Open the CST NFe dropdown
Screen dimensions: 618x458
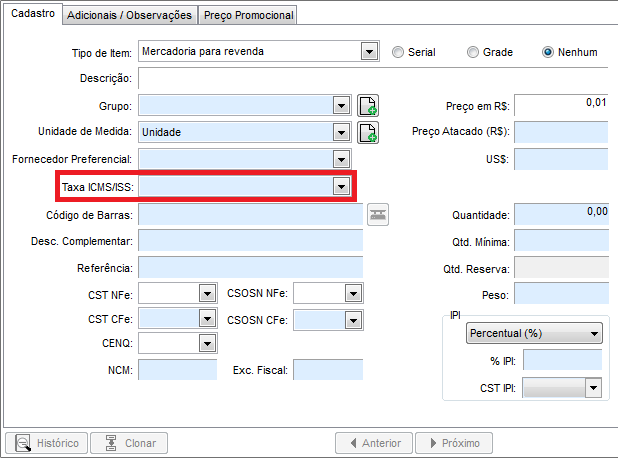pyautogui.click(x=207, y=293)
